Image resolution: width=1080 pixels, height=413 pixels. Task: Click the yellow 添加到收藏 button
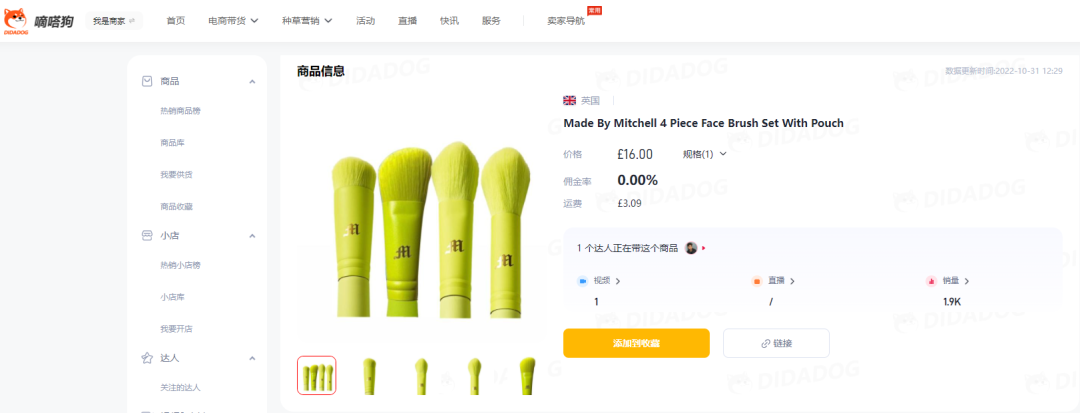[636, 343]
